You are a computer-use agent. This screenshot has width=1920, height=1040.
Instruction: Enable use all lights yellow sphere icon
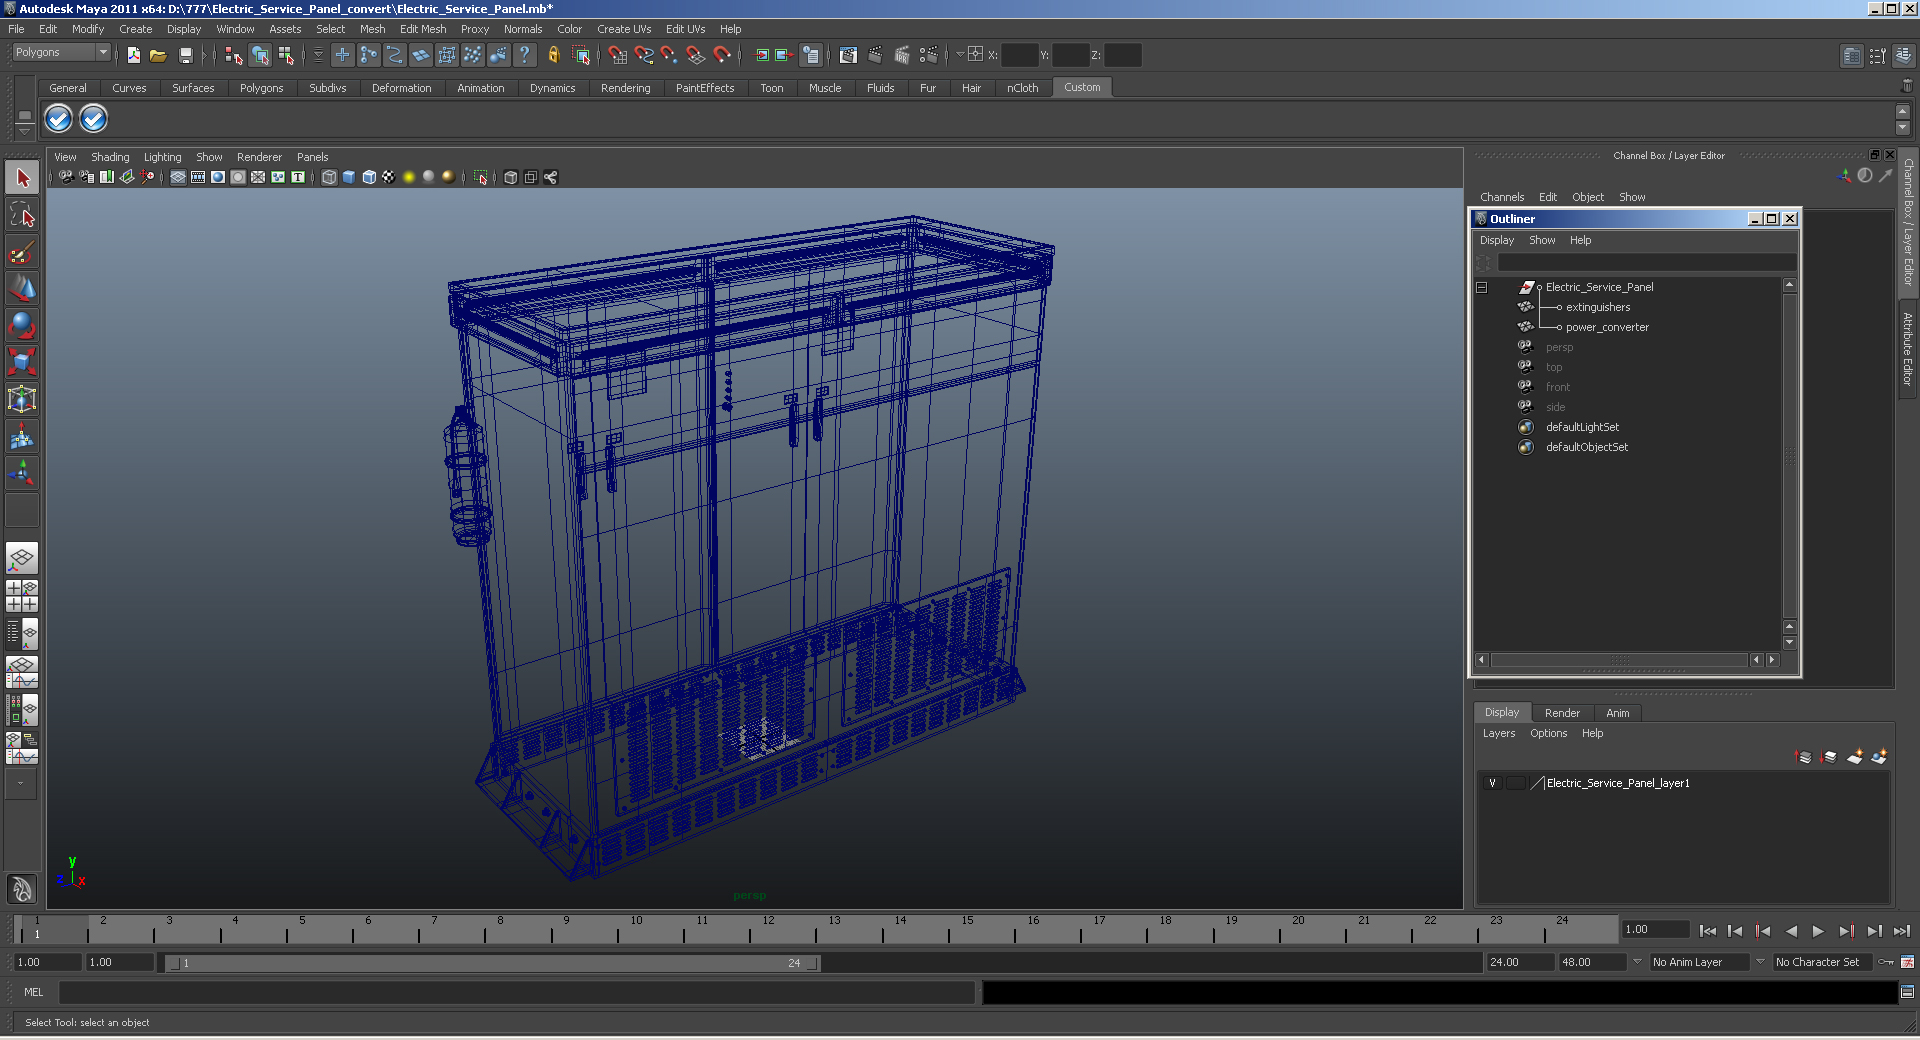pyautogui.click(x=409, y=177)
